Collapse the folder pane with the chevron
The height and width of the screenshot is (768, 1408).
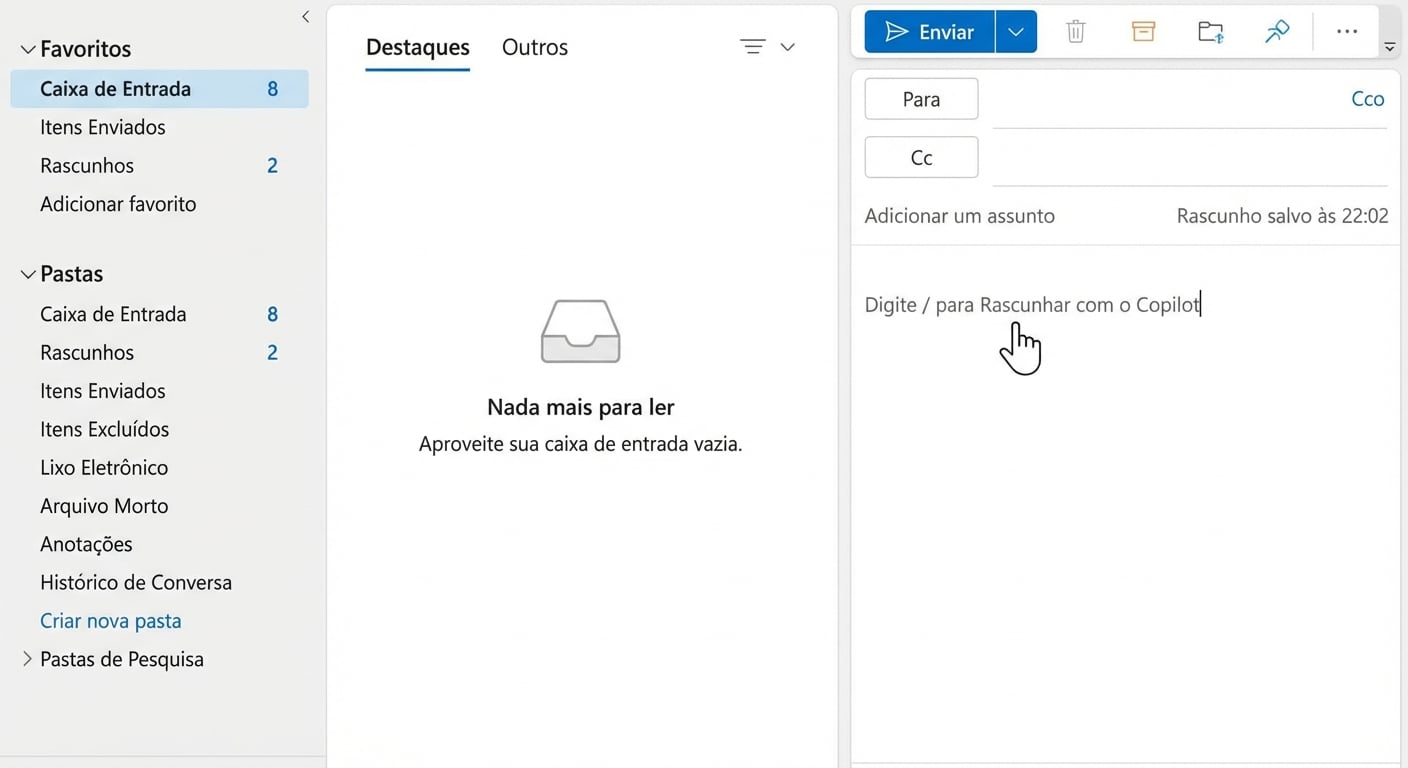pos(305,17)
